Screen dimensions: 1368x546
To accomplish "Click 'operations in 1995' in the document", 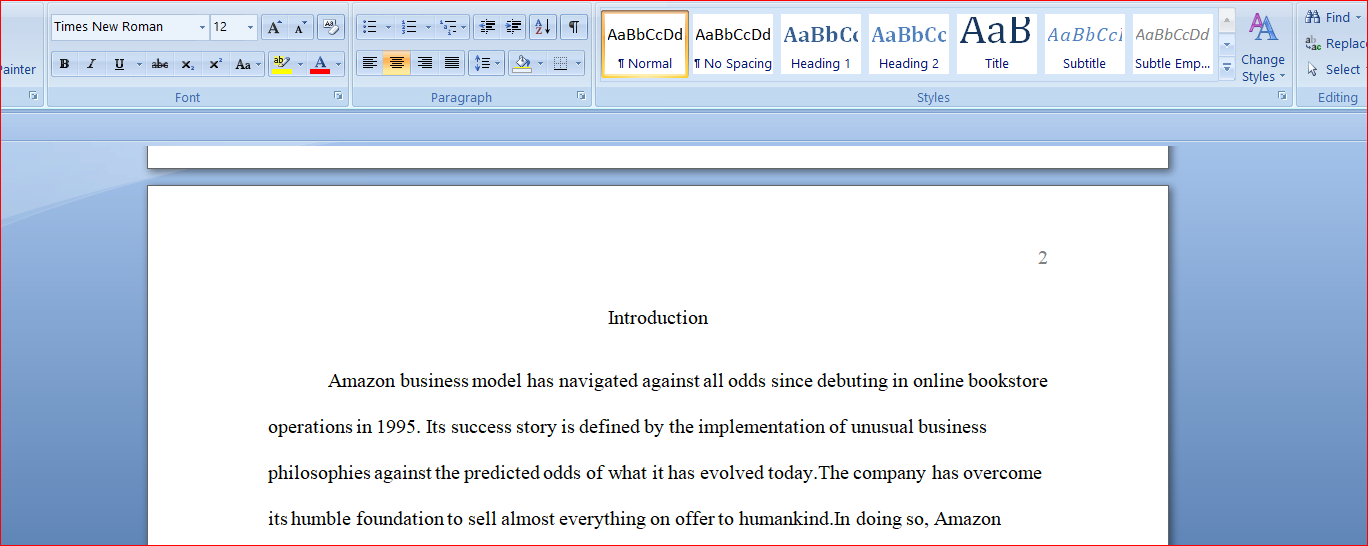I will 342,428.
